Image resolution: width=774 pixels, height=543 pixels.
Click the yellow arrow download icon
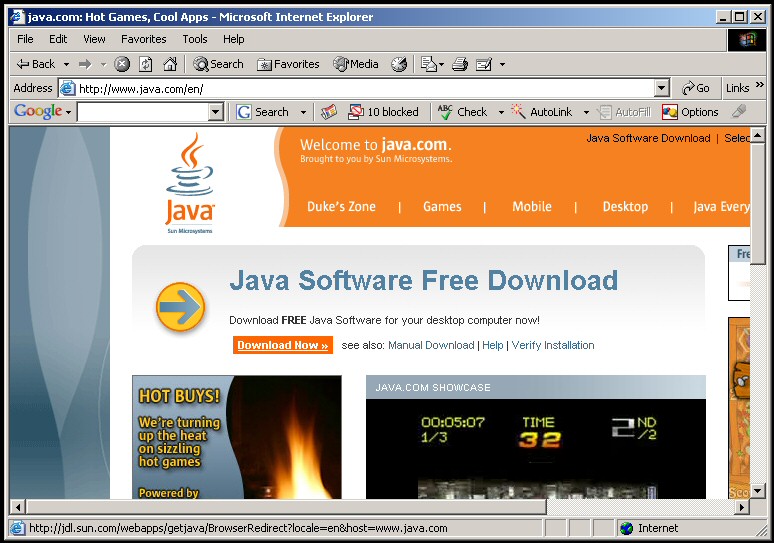180,307
